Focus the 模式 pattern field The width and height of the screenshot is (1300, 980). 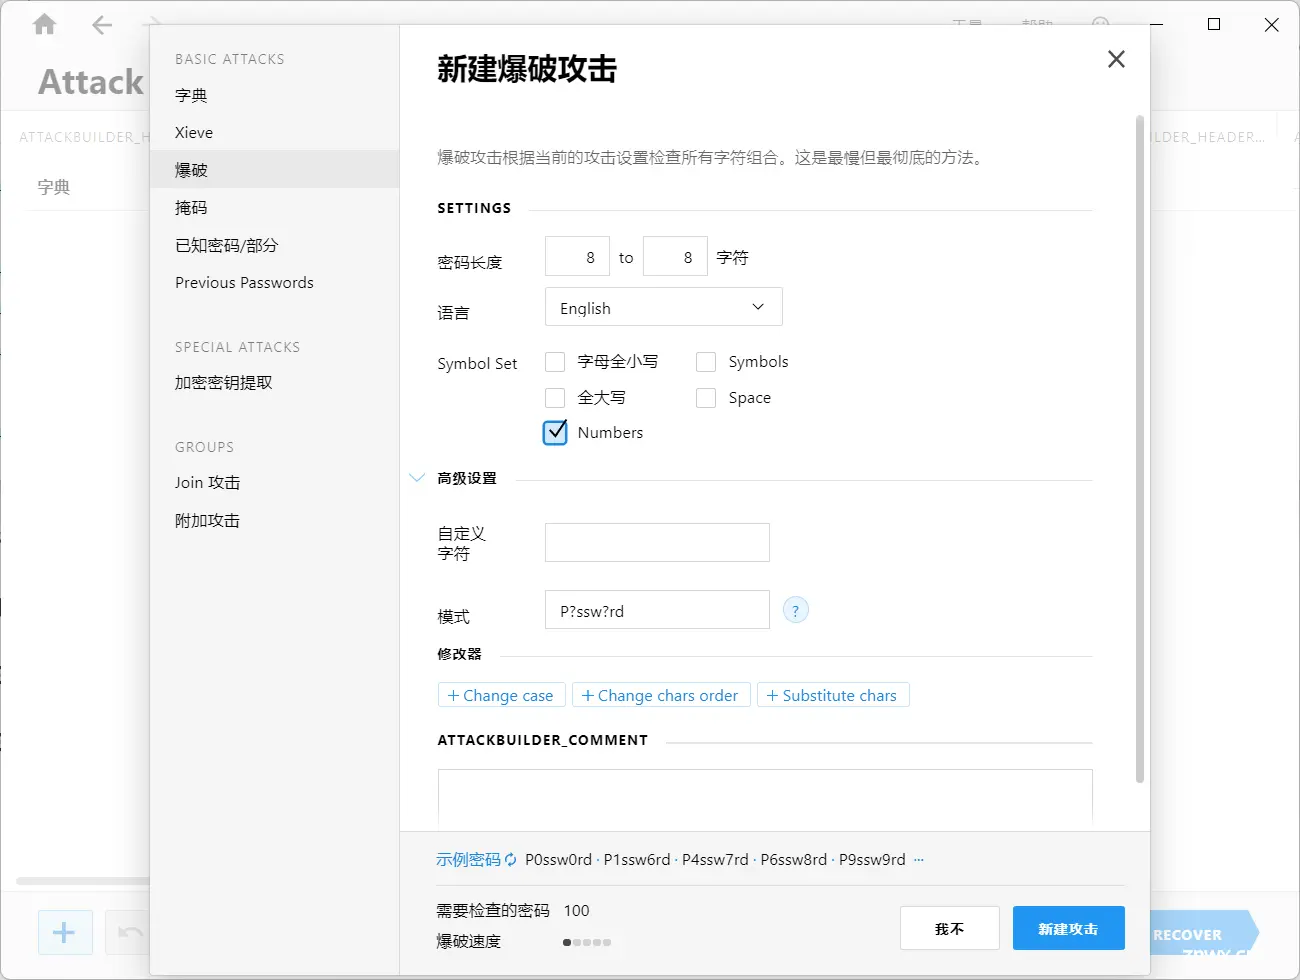tap(657, 610)
